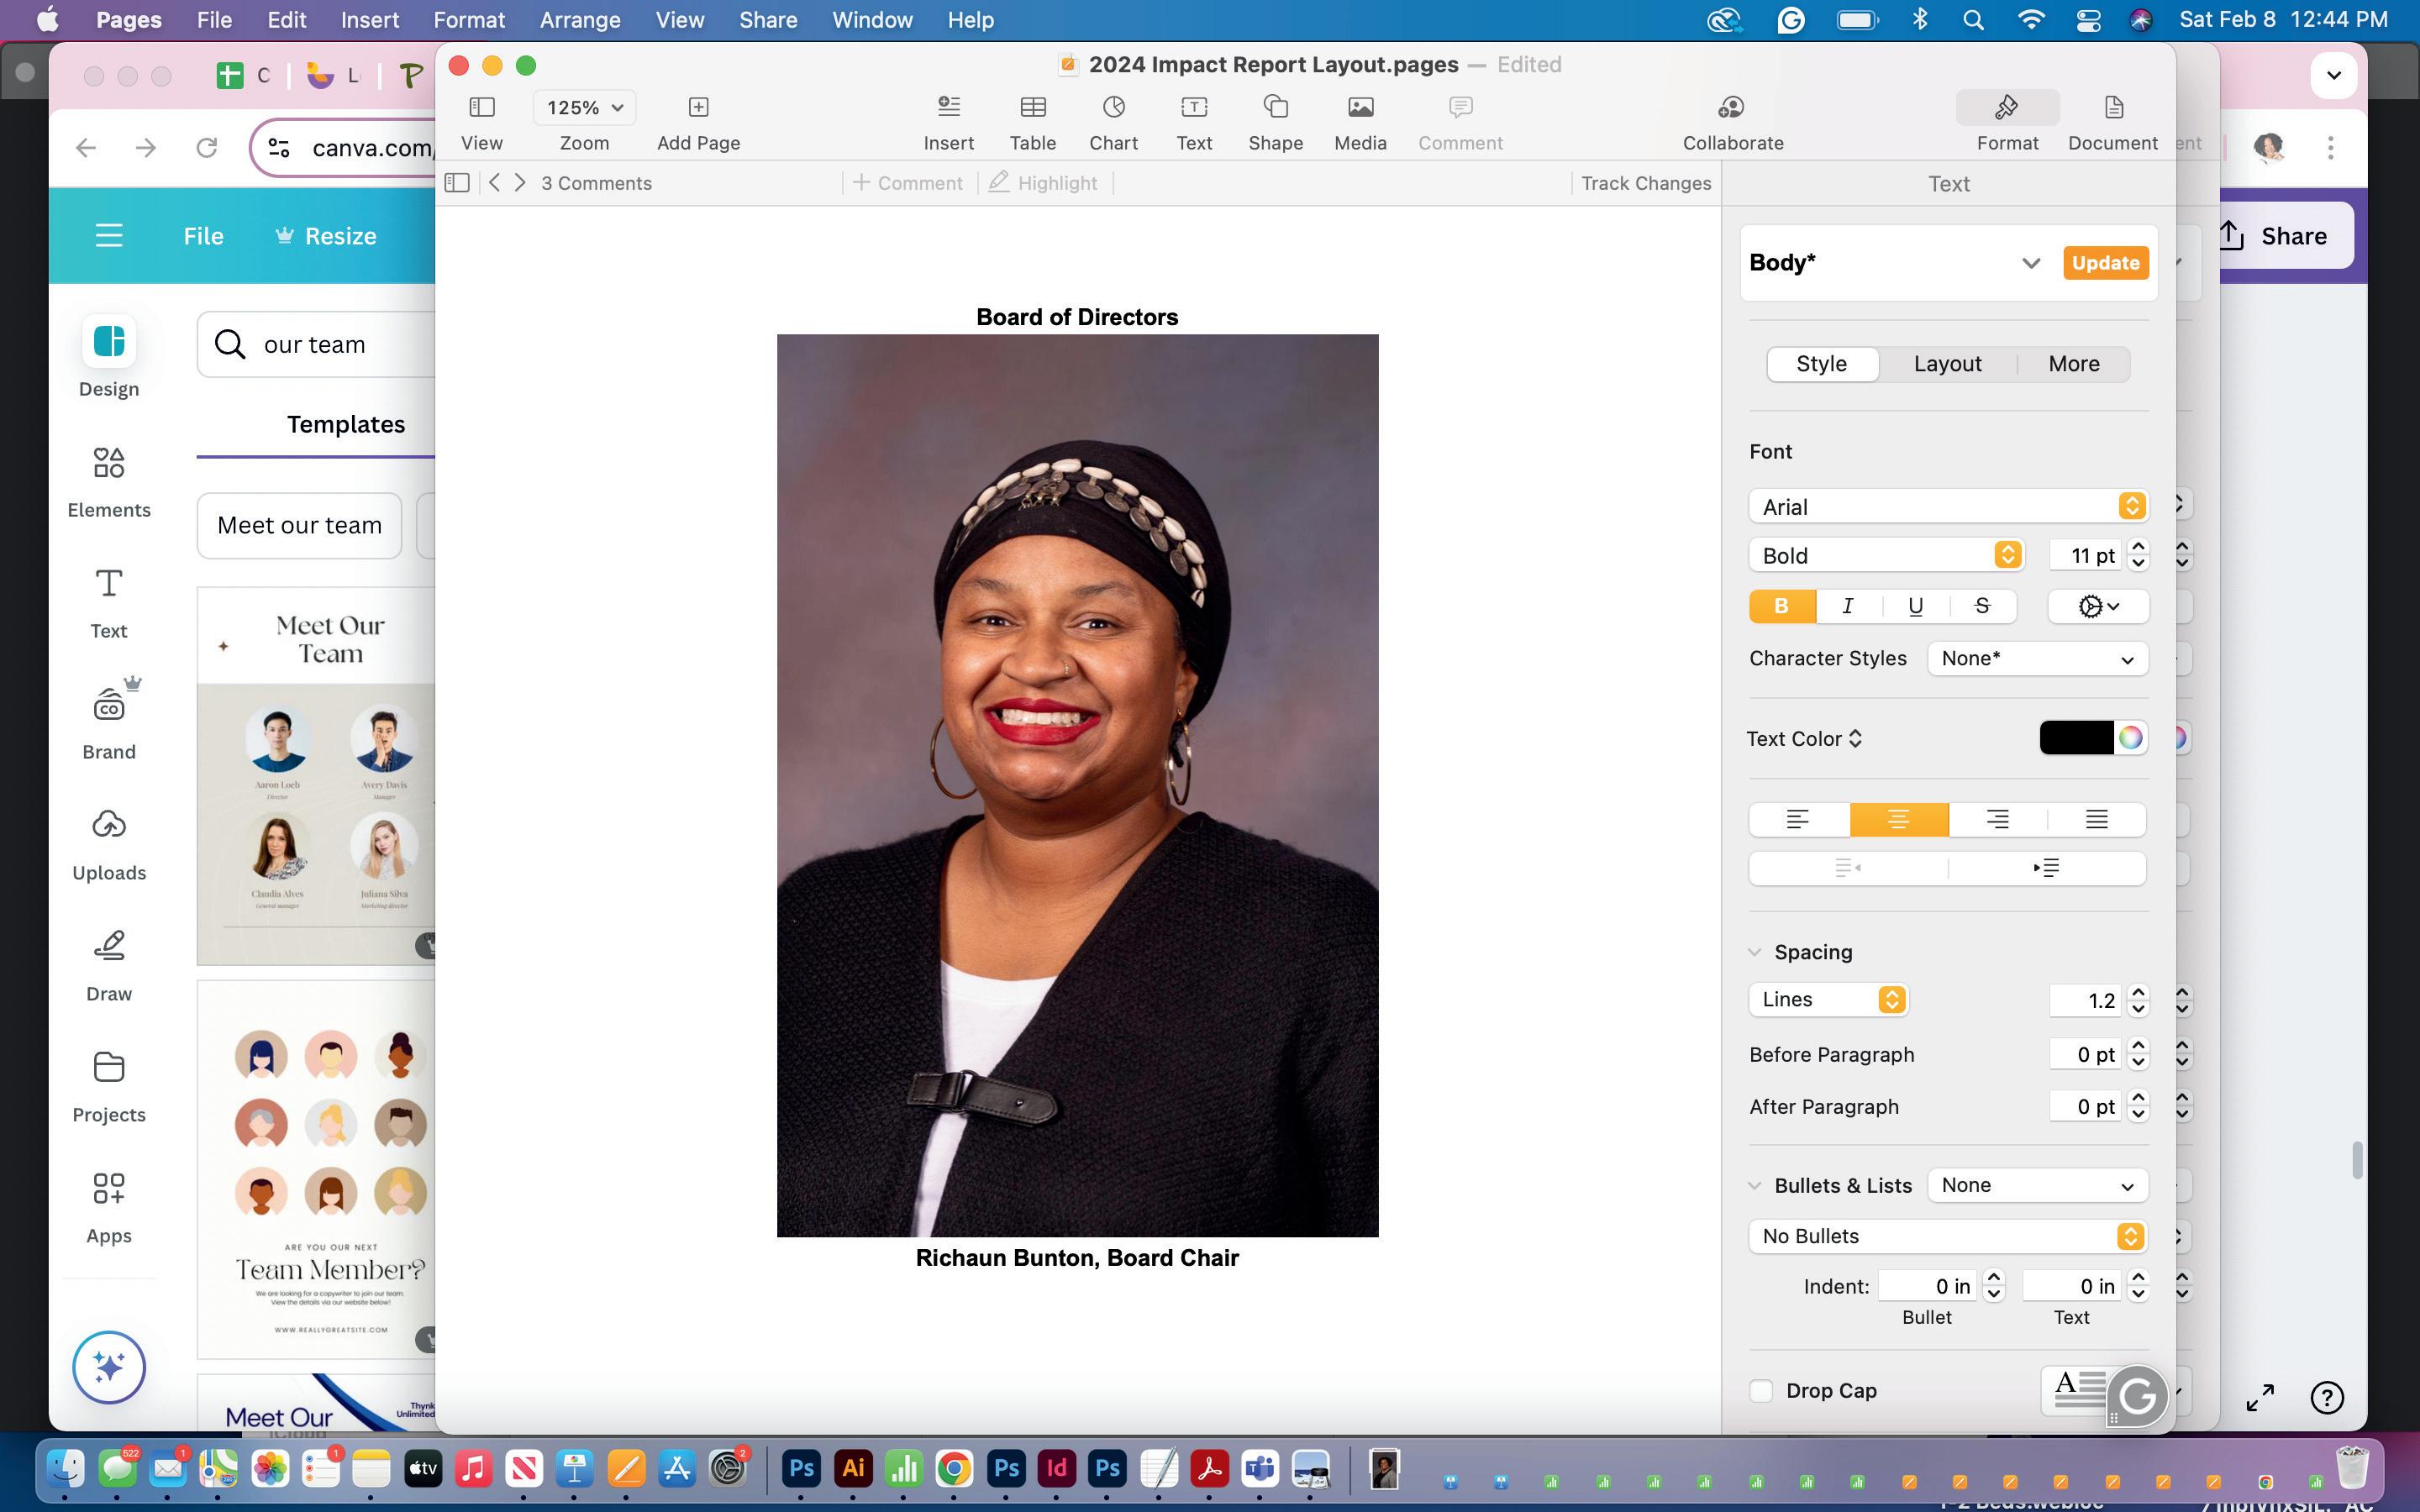
Task: Select right text alignment
Action: point(1997,820)
